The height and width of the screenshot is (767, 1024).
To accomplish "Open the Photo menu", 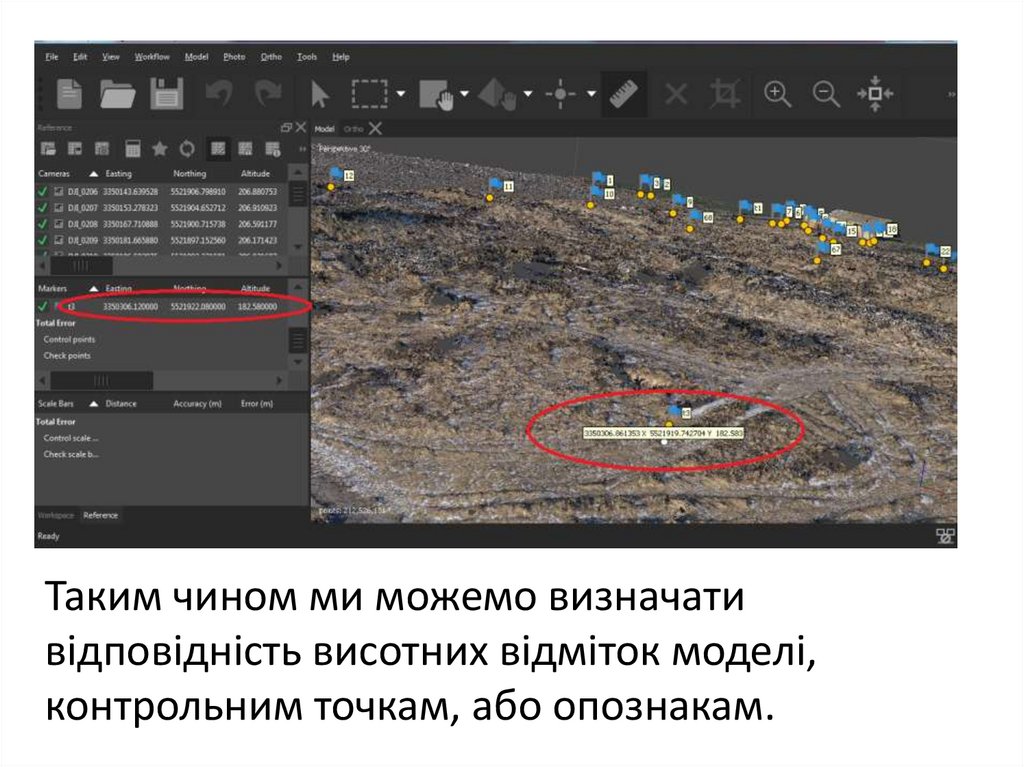I will 234,57.
